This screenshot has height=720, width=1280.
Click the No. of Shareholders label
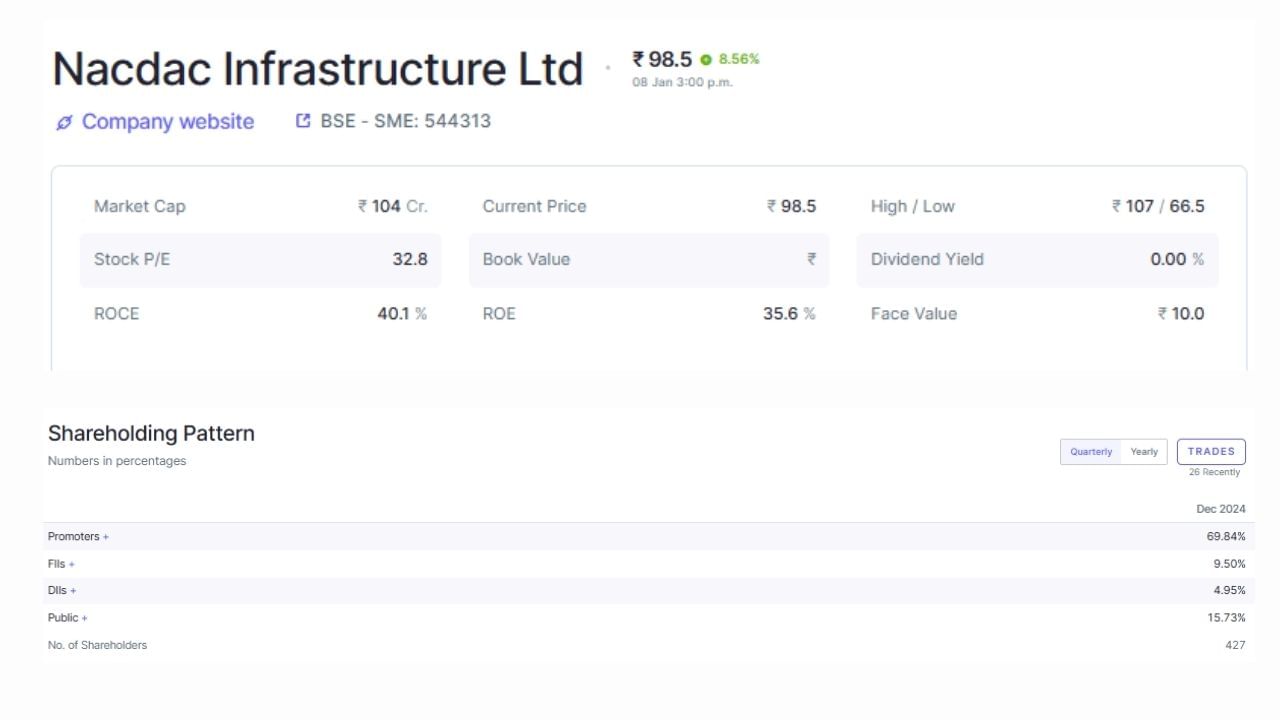pyautogui.click(x=97, y=645)
